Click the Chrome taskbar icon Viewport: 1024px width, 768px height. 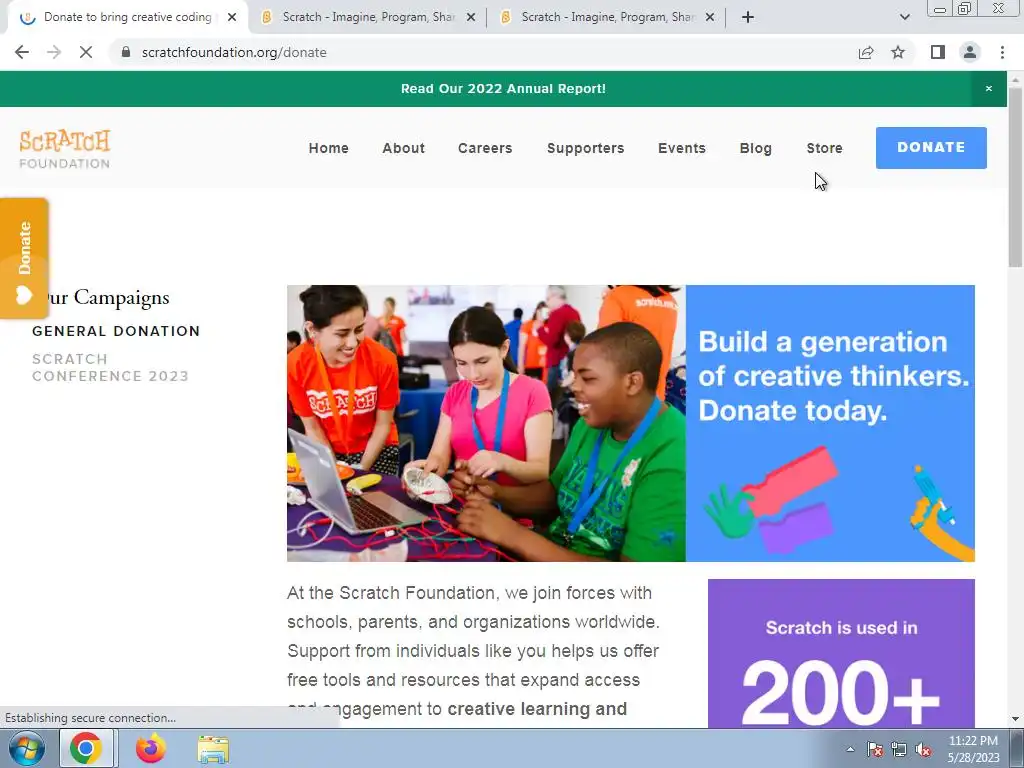pos(86,748)
